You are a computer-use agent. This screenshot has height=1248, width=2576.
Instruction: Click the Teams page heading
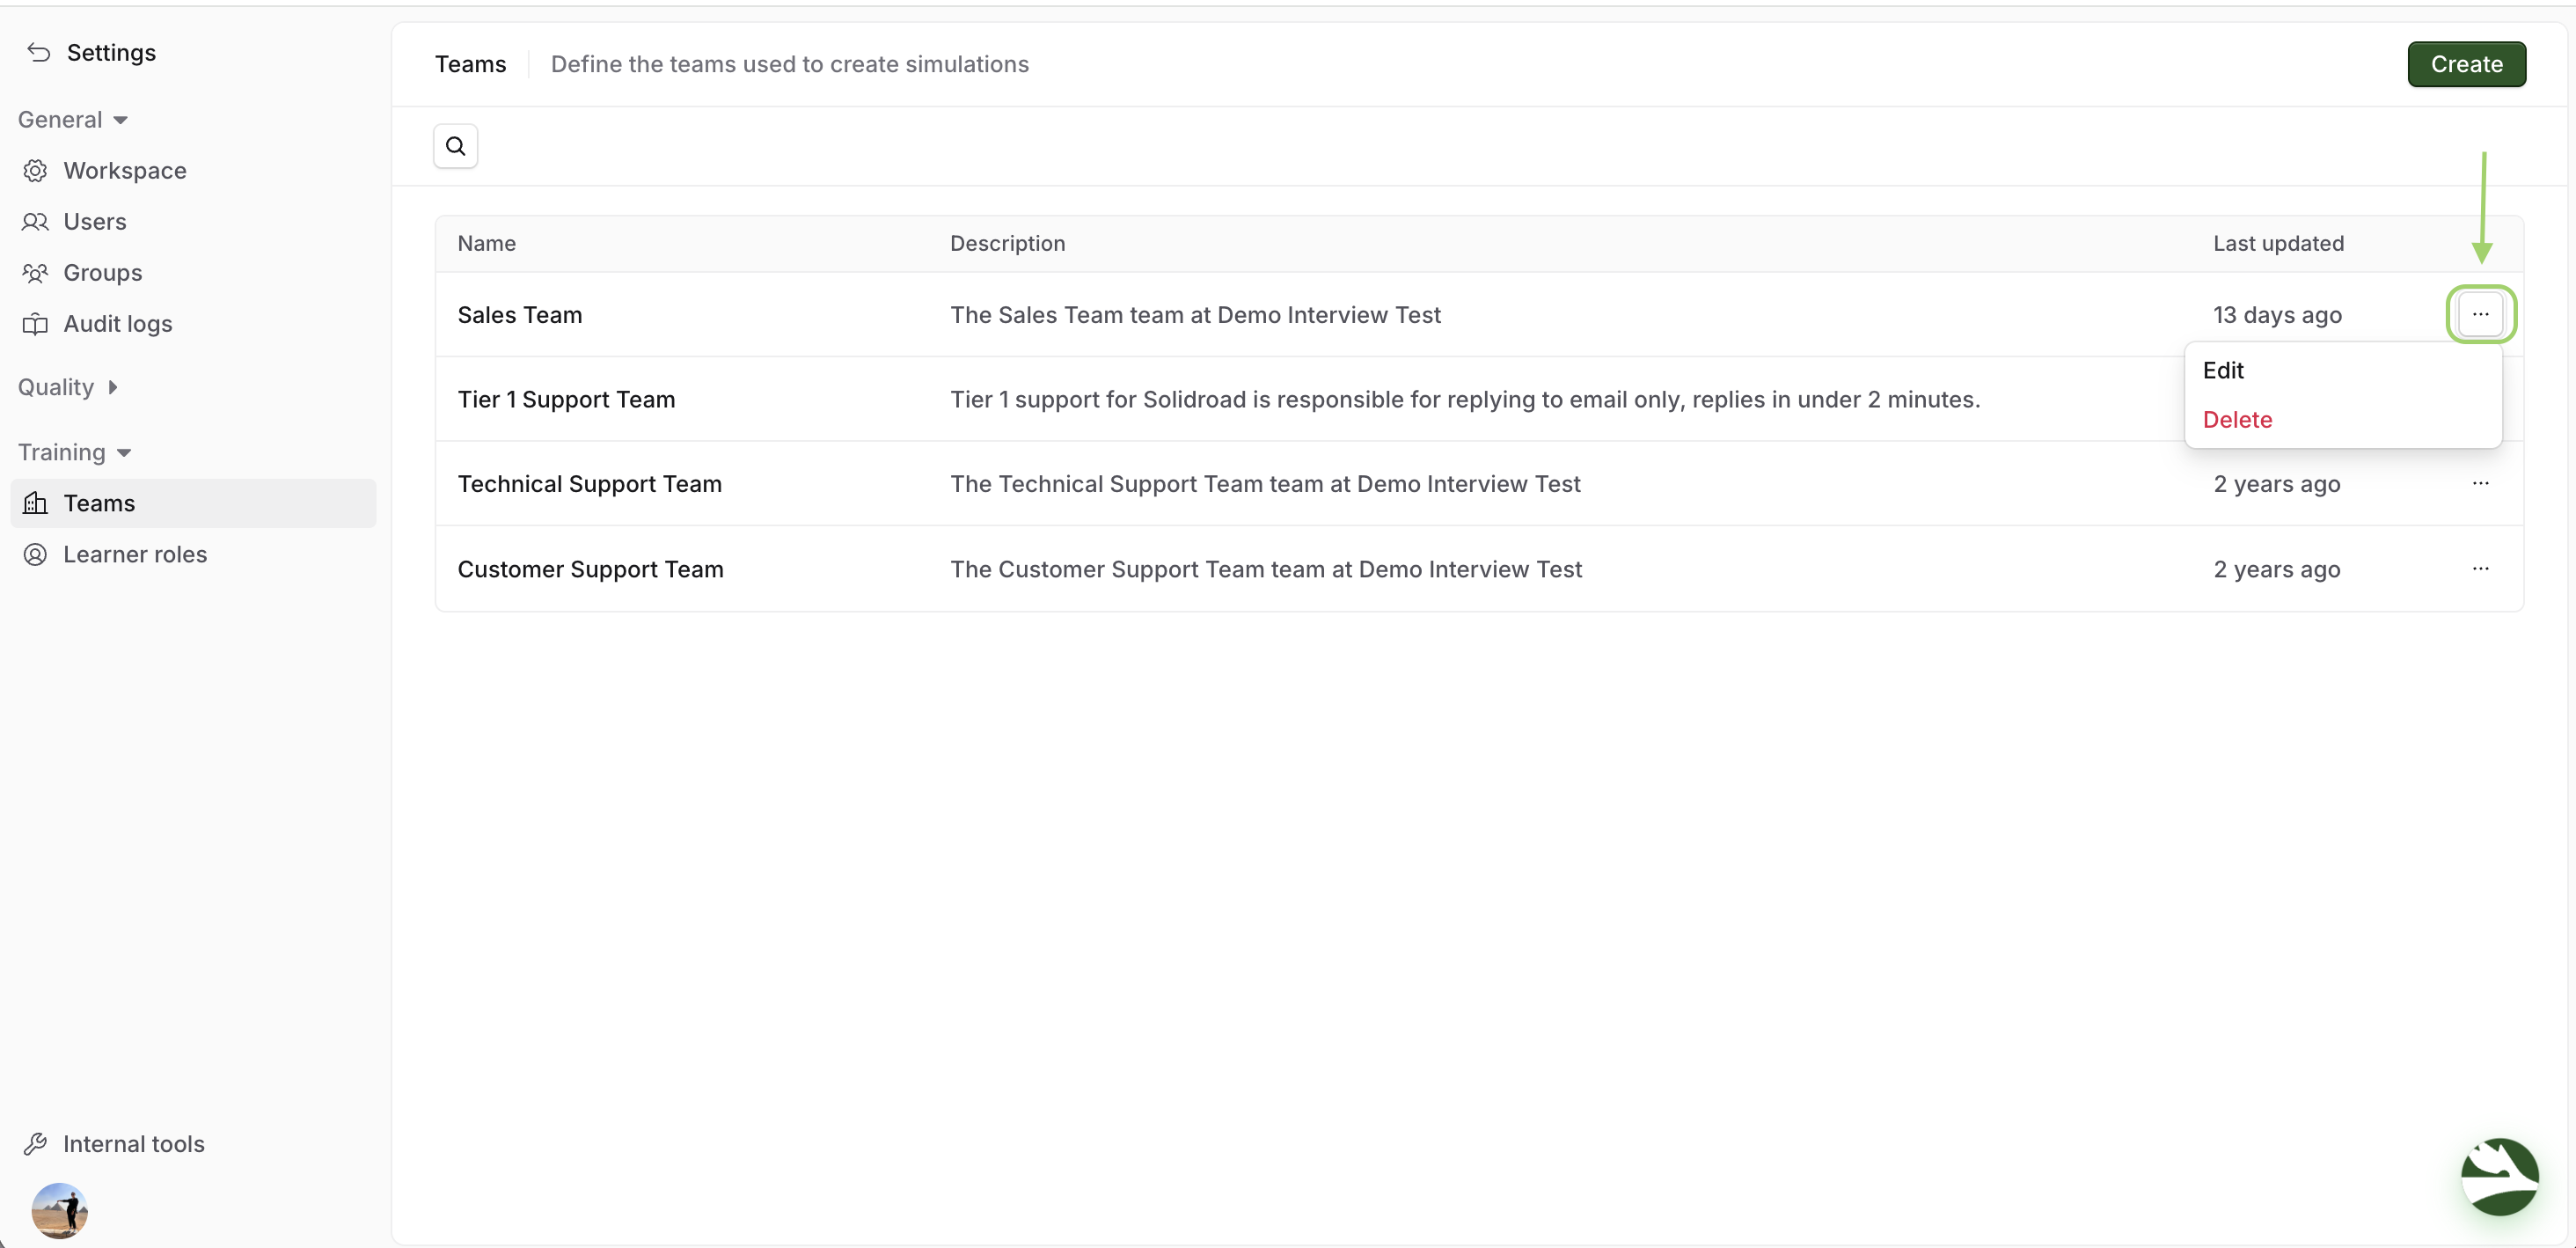pyautogui.click(x=470, y=64)
